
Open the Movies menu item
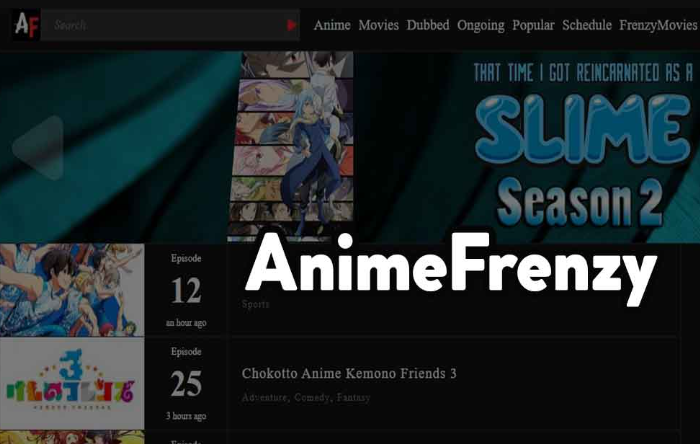378,25
